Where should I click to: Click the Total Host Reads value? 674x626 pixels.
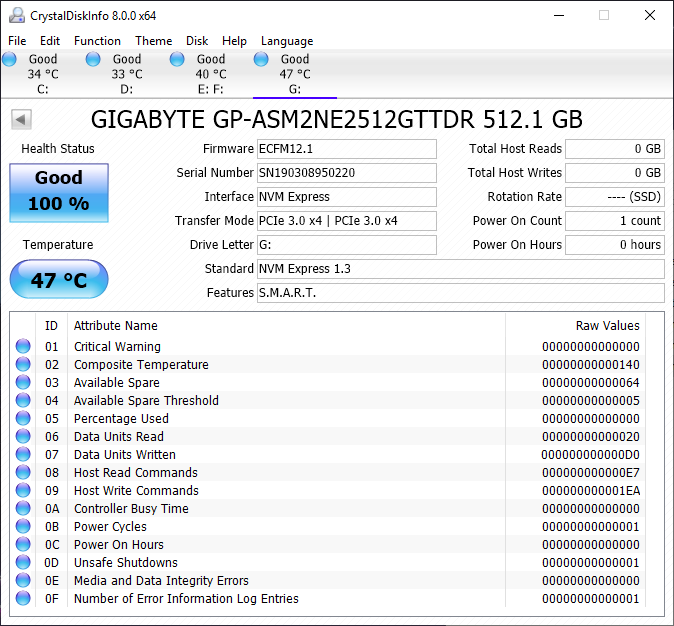pos(615,149)
